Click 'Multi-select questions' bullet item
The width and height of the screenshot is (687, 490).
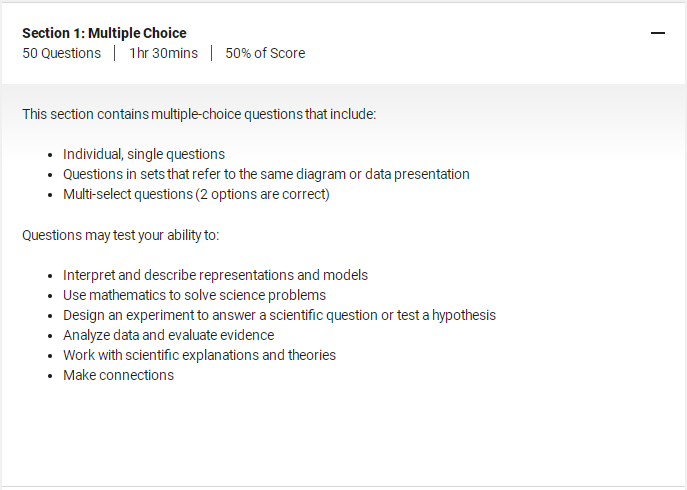(x=196, y=194)
